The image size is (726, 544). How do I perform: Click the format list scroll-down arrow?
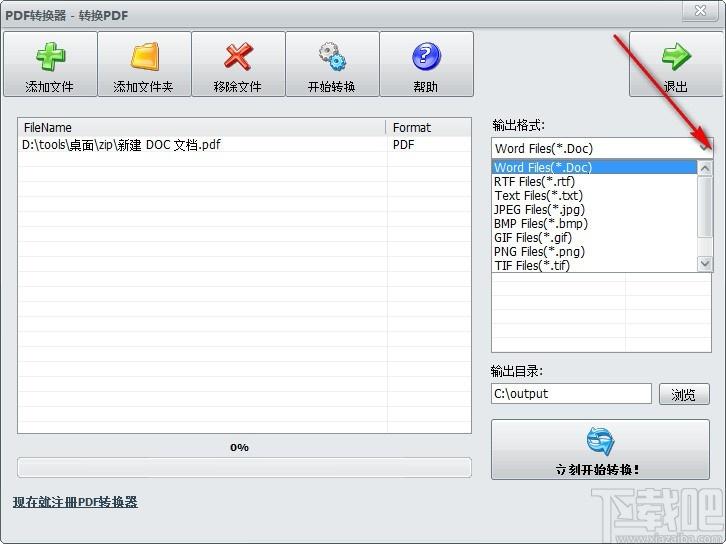tap(705, 264)
